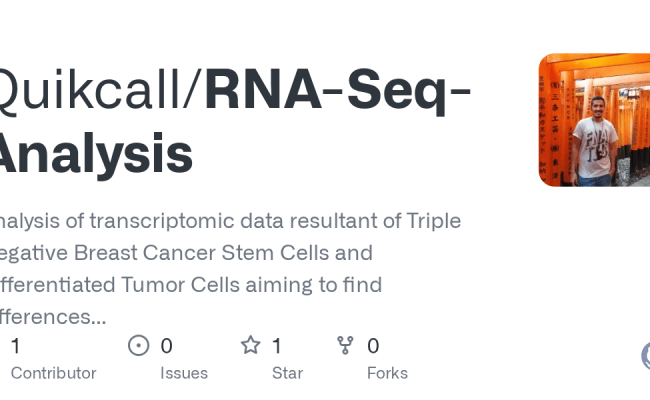Click the forks count number 0
Screen dimensions: 650x400
point(373,346)
